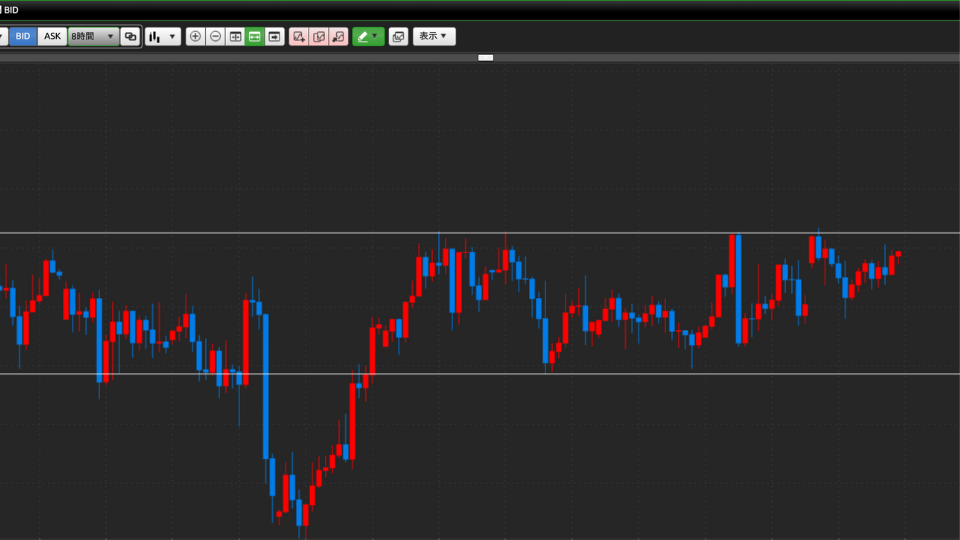Click the edit indicator pink icon

(x=319, y=36)
